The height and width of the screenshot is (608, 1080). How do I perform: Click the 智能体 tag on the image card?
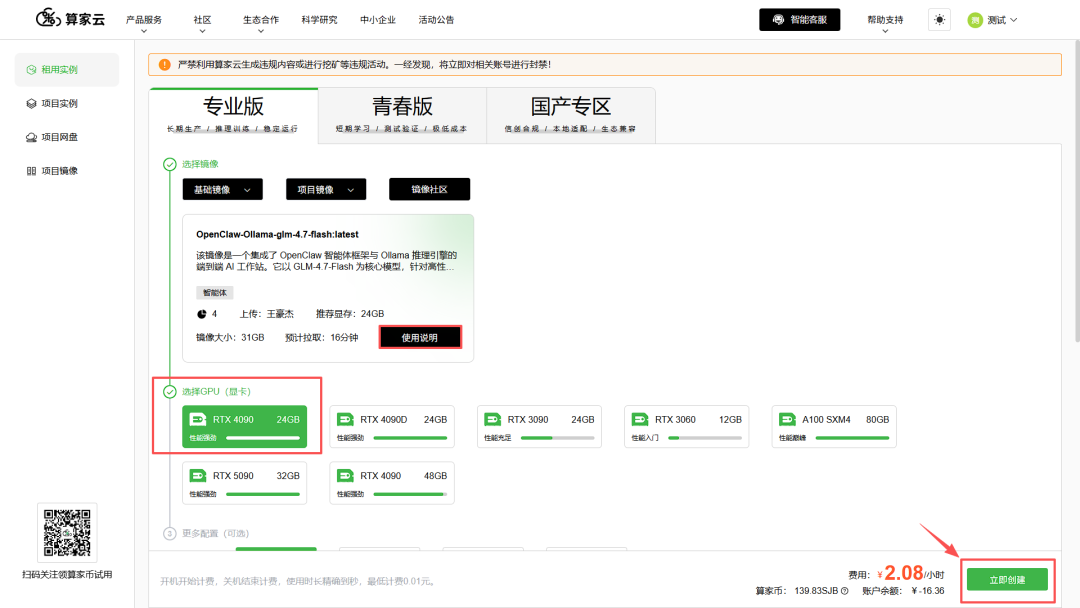(x=215, y=293)
